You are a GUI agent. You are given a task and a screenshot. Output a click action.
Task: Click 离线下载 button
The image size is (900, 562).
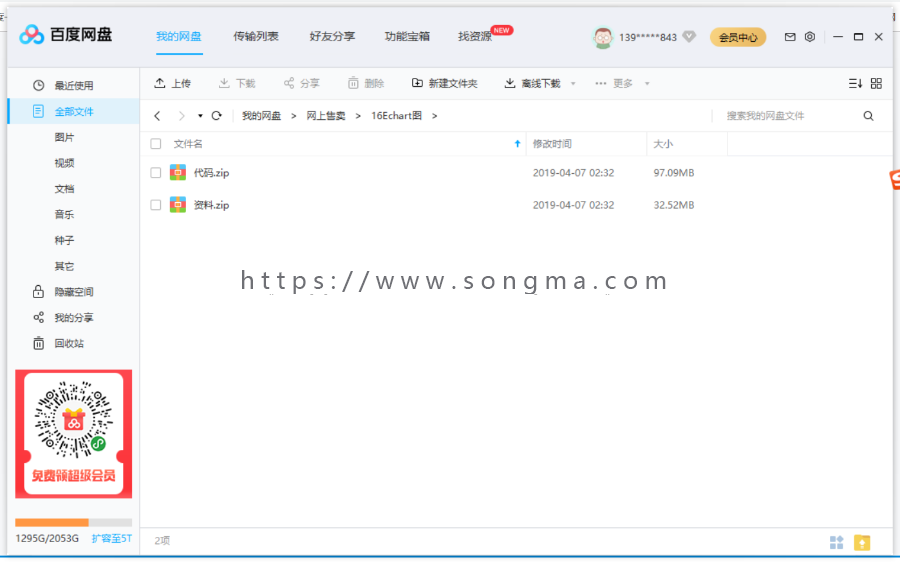point(532,83)
